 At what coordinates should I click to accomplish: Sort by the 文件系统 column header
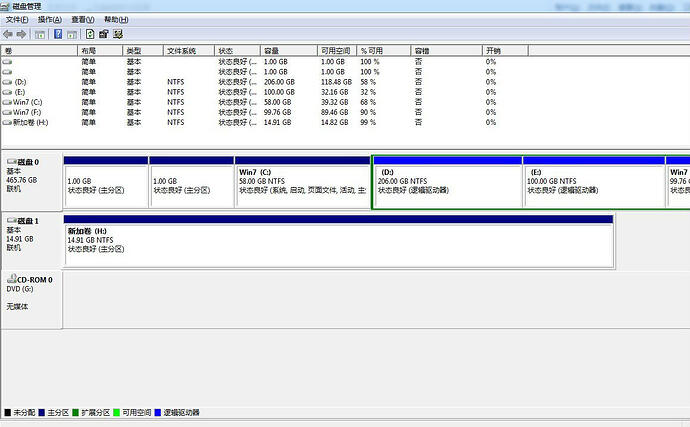(188, 51)
